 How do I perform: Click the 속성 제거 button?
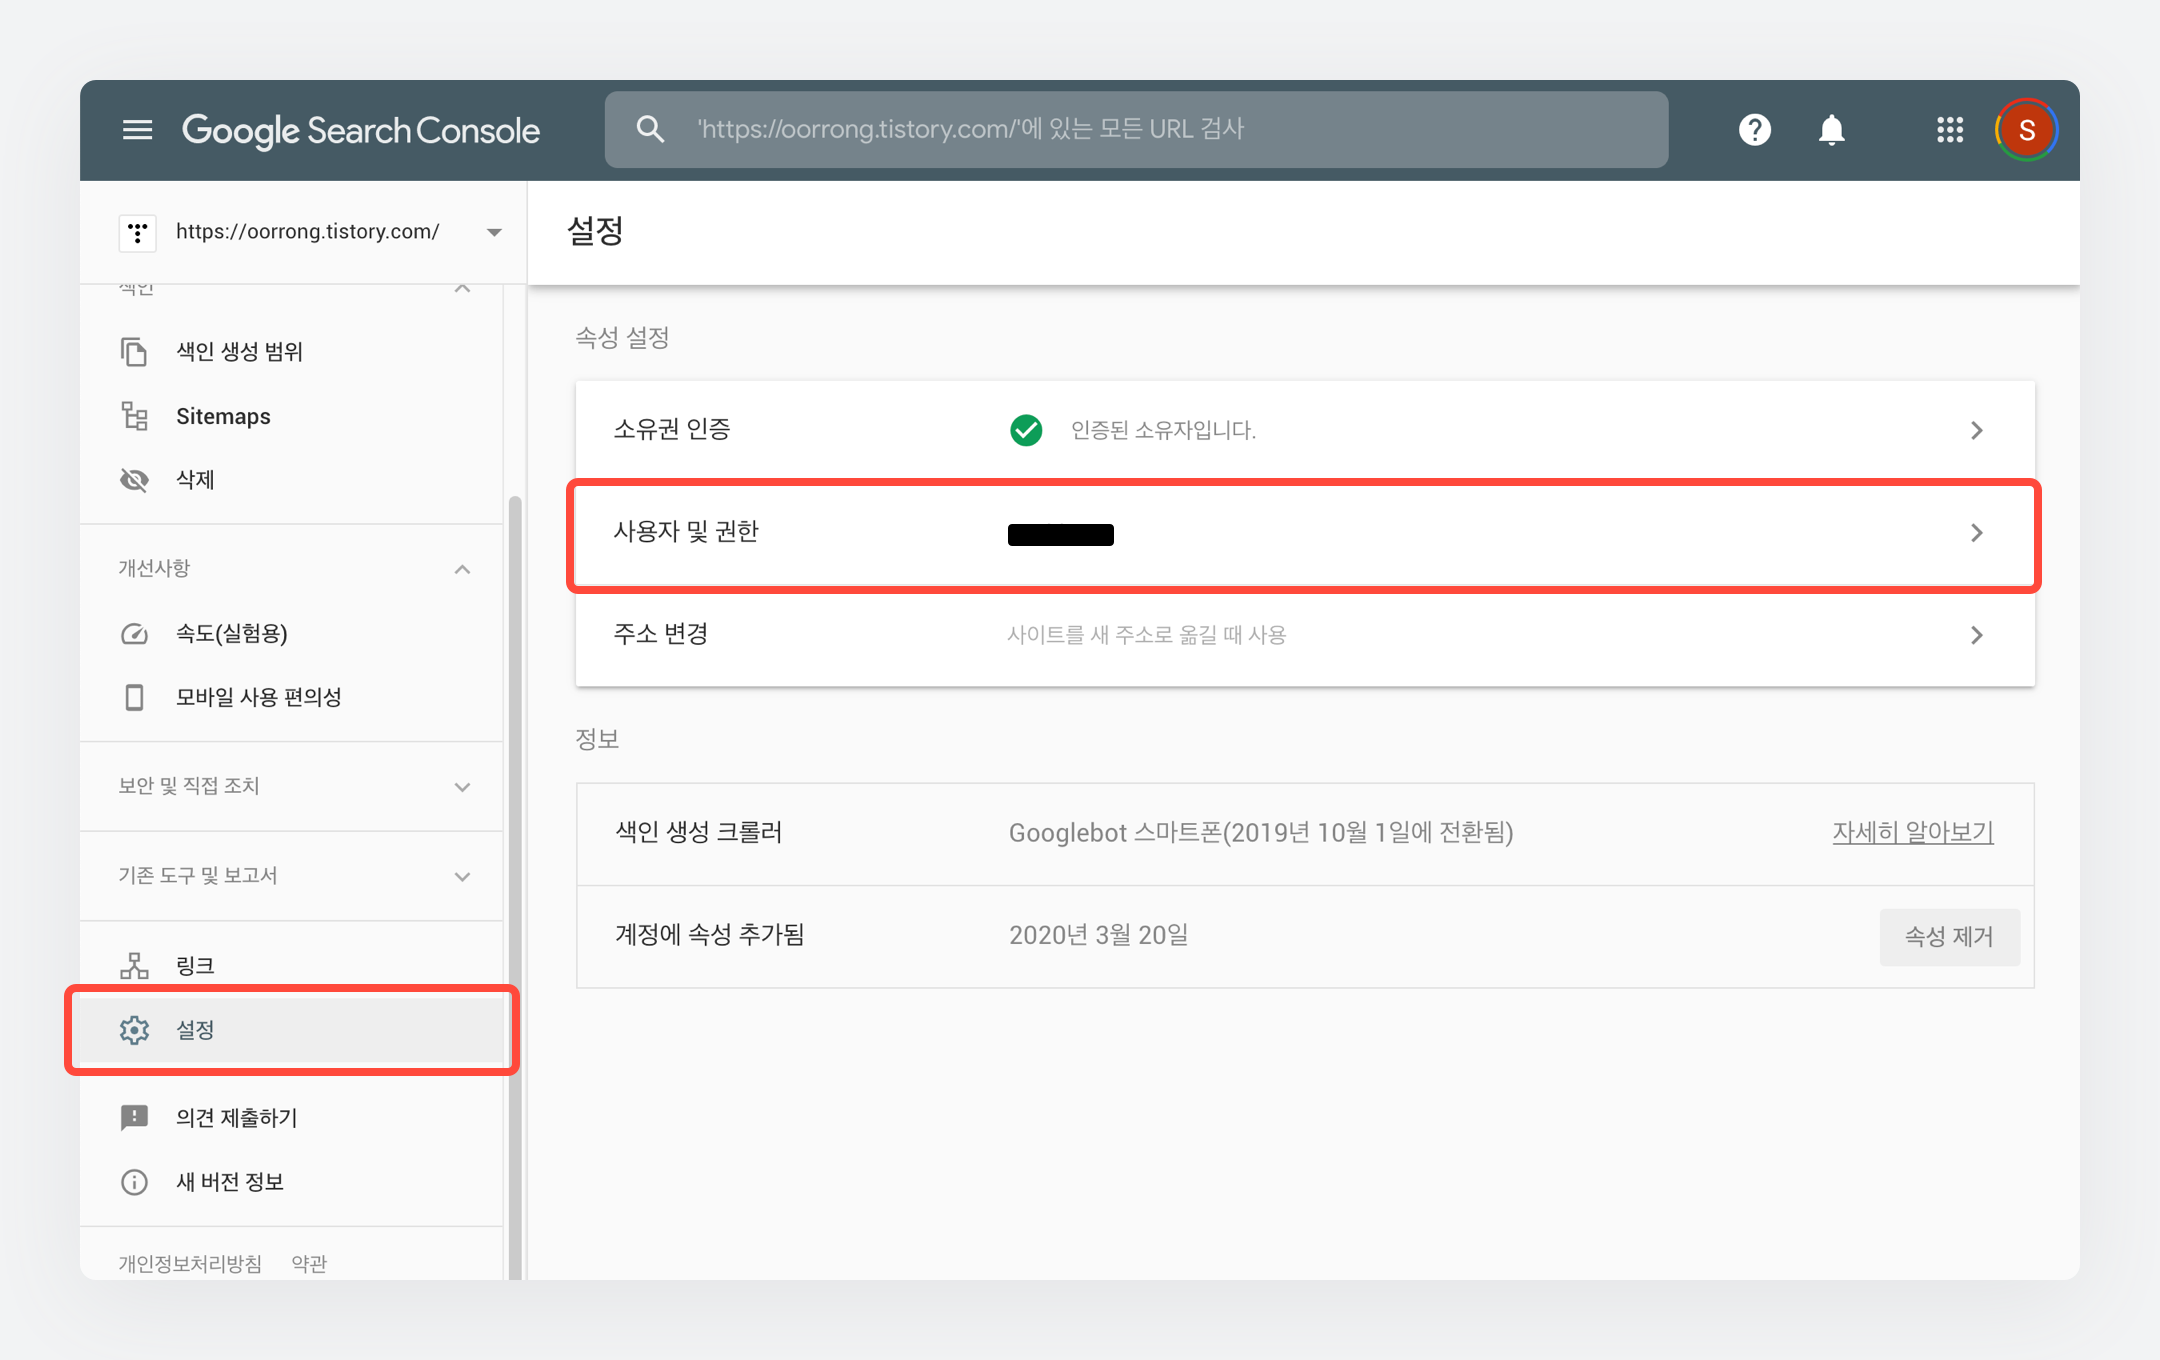tap(1949, 937)
